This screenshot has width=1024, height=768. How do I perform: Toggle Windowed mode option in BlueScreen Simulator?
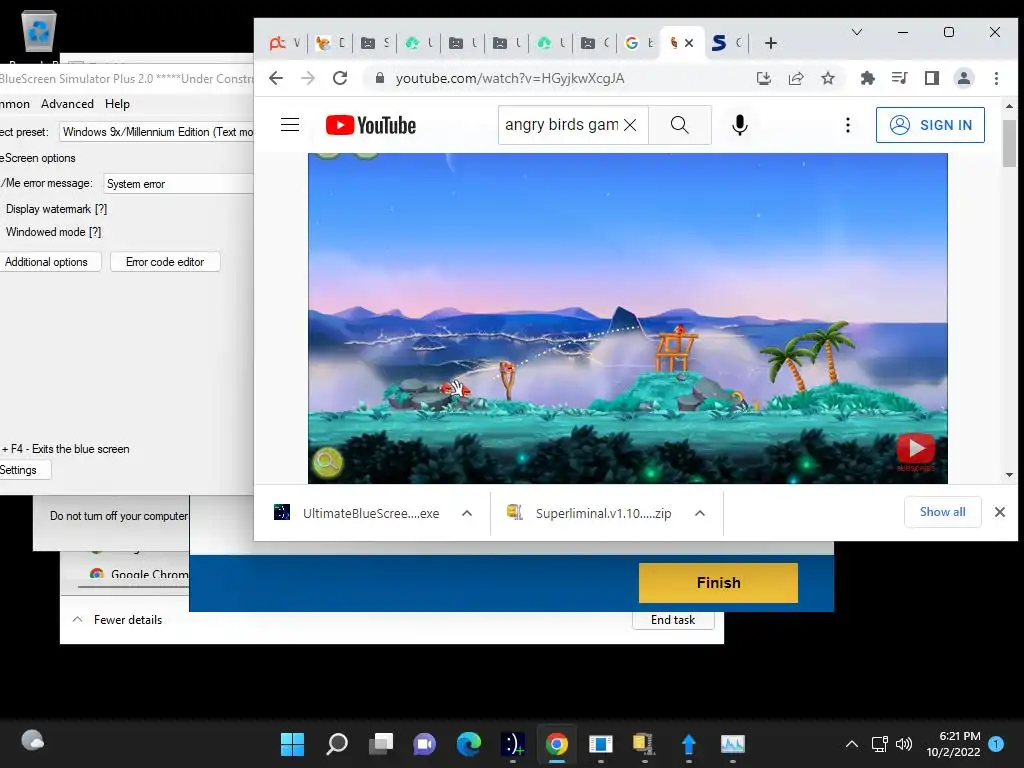53,232
